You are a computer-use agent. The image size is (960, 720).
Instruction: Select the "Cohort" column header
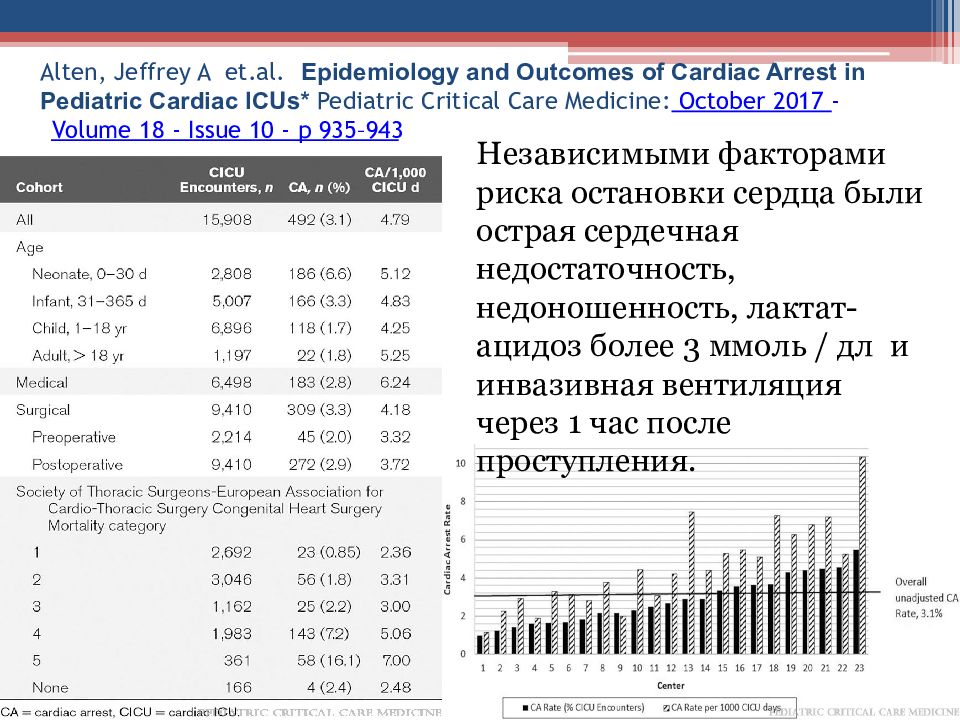tap(39, 187)
